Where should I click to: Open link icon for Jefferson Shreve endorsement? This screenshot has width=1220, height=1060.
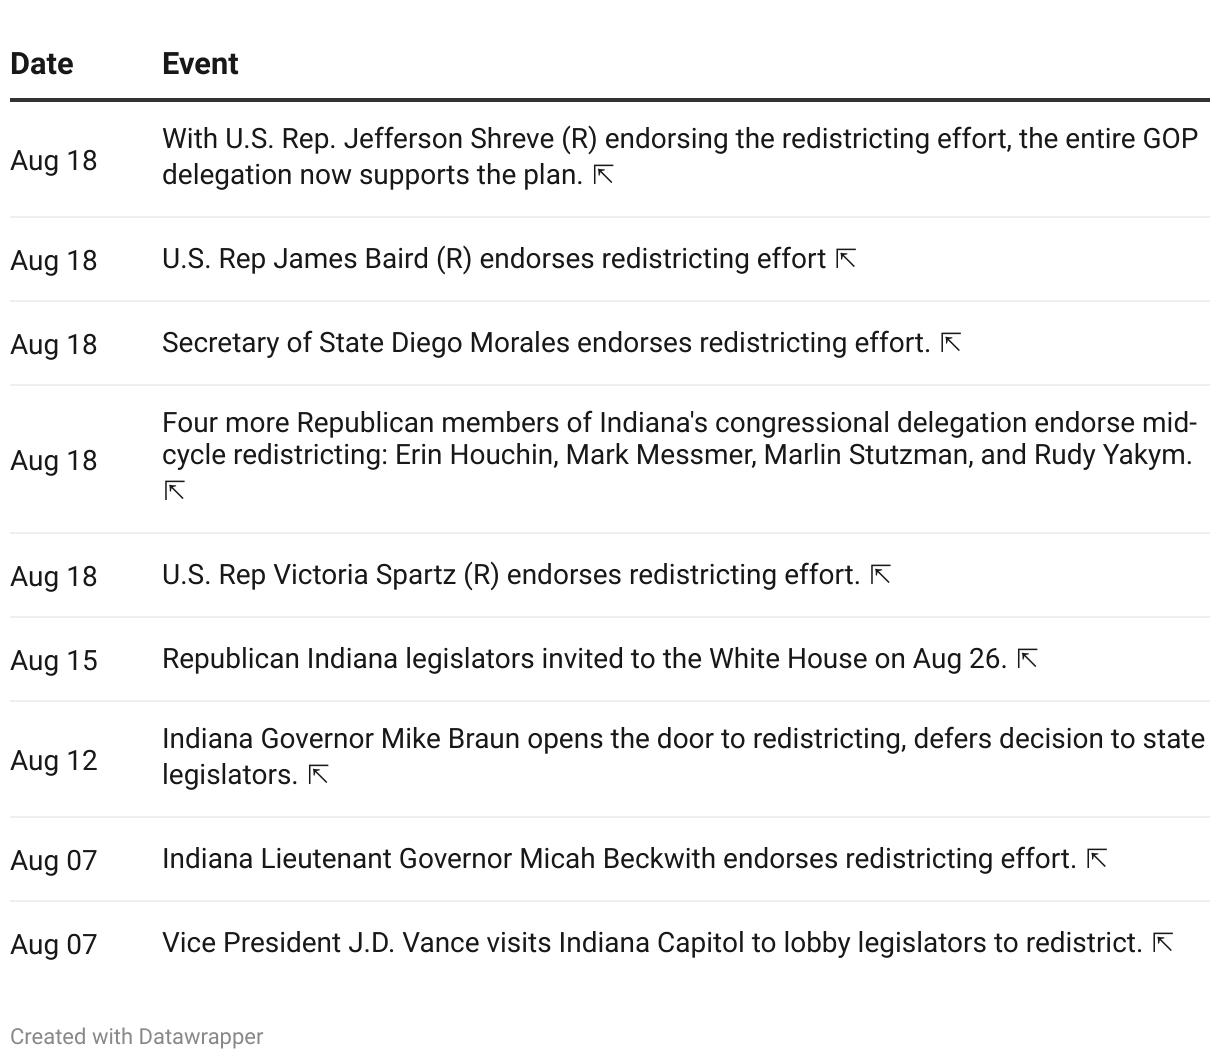click(603, 175)
